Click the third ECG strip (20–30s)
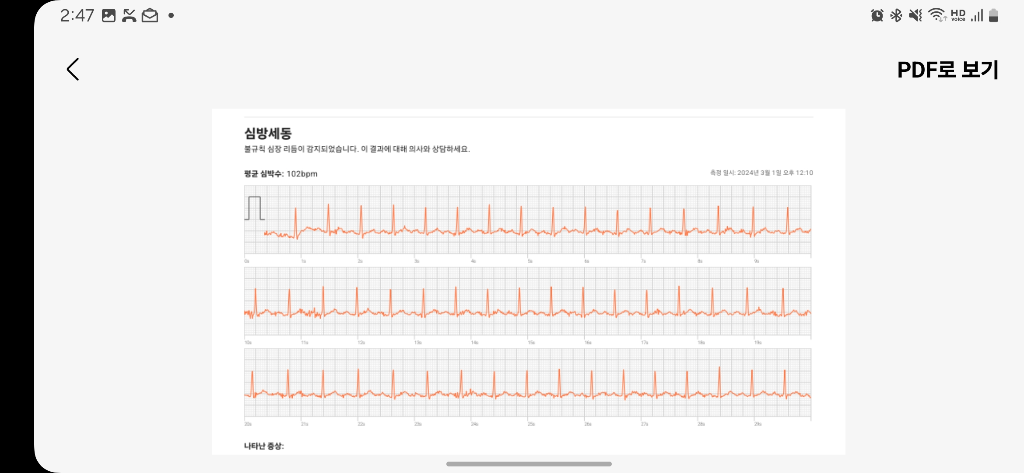The height and width of the screenshot is (473, 1024). (528, 384)
